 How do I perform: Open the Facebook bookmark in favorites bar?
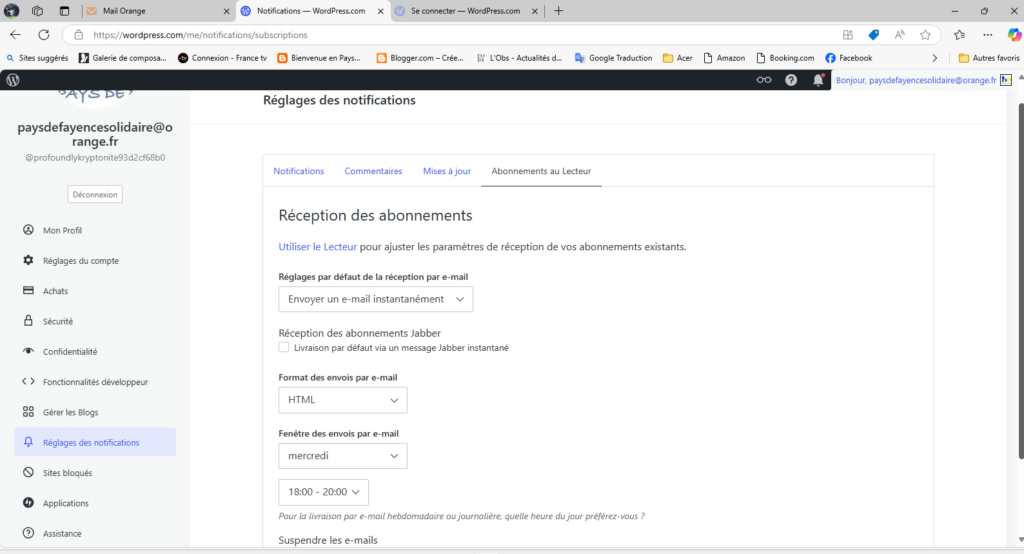coord(849,58)
